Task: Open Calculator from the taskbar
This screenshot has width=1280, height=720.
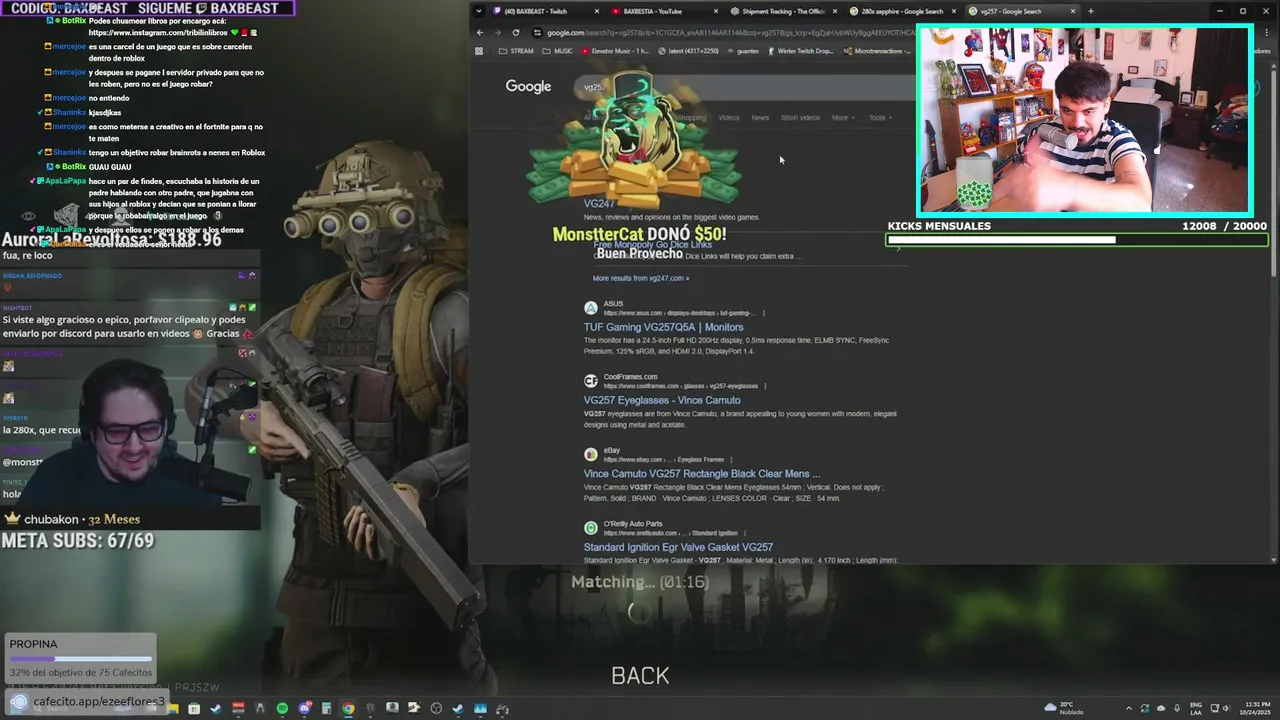Action: point(327,709)
